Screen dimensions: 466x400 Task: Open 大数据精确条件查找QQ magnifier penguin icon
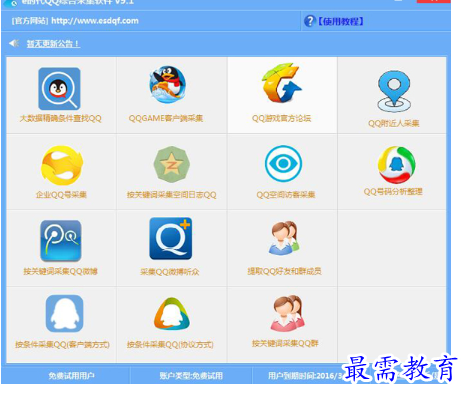[59, 89]
